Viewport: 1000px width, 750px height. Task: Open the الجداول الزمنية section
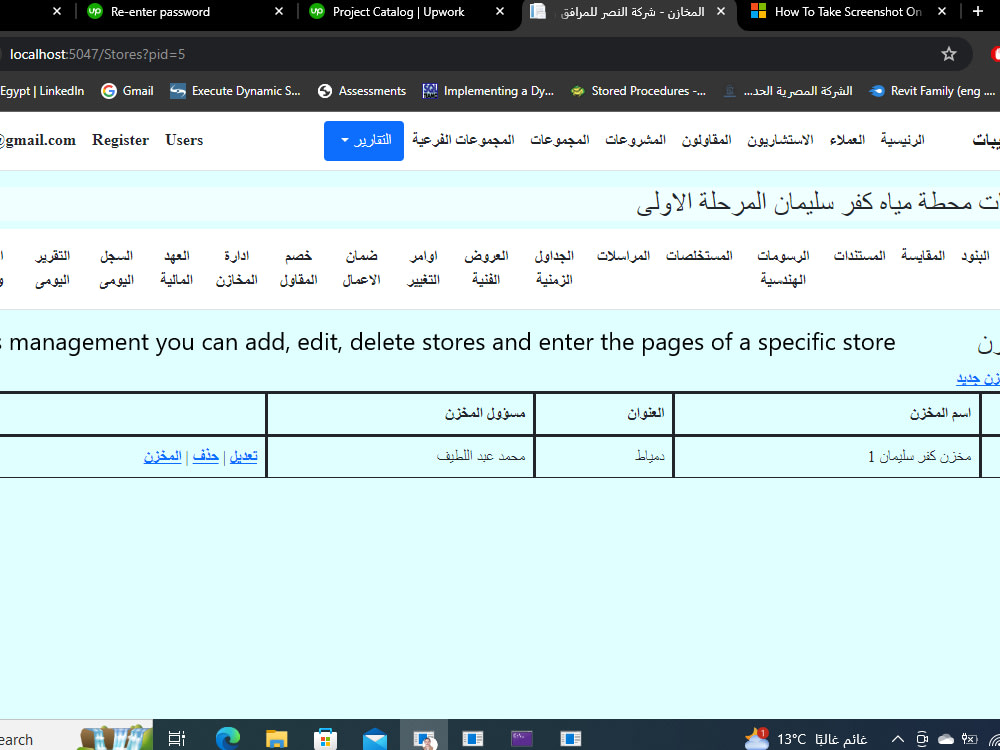554,267
